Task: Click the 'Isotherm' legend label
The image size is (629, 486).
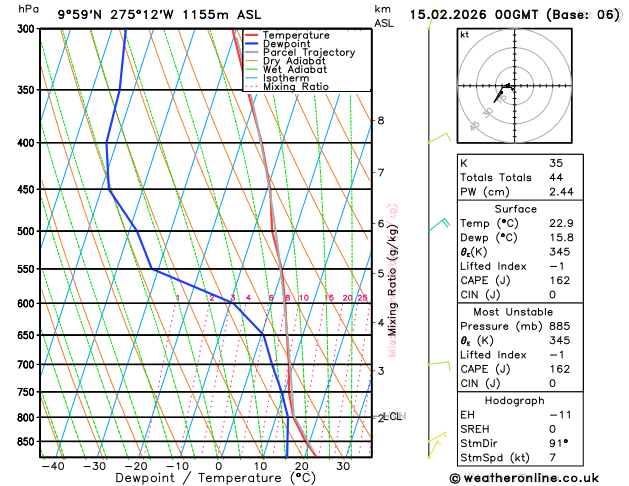Action: click(286, 78)
